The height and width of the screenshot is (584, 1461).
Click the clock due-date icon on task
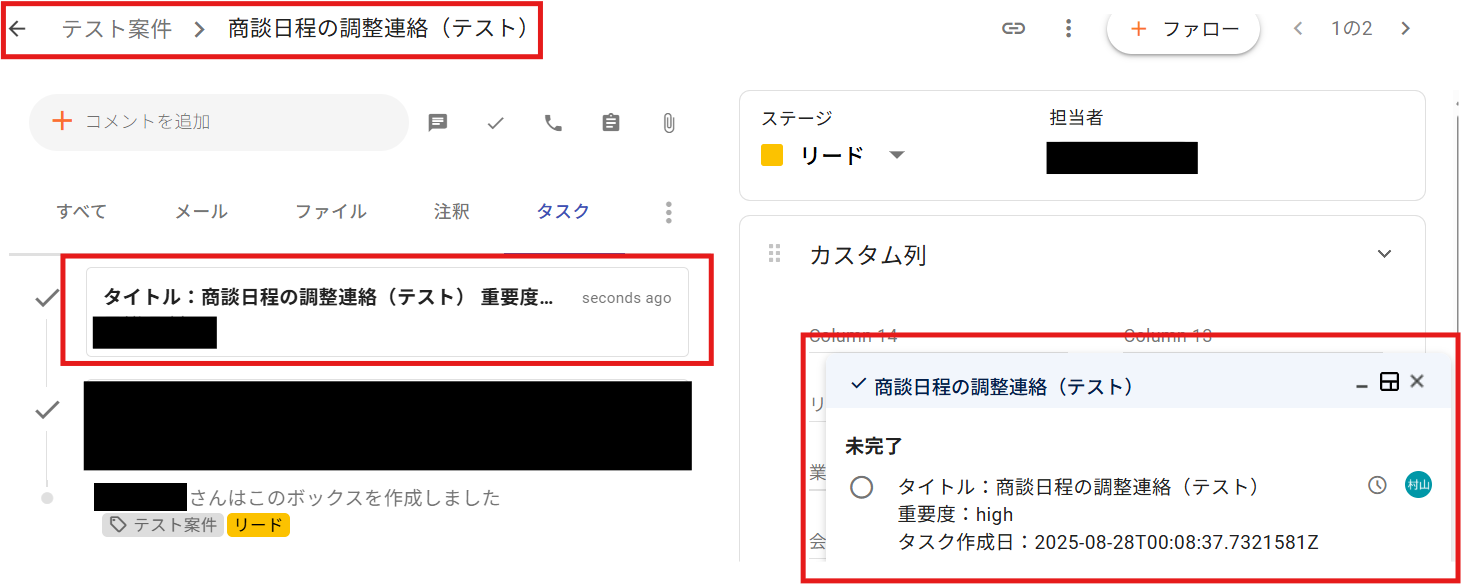tap(1377, 485)
